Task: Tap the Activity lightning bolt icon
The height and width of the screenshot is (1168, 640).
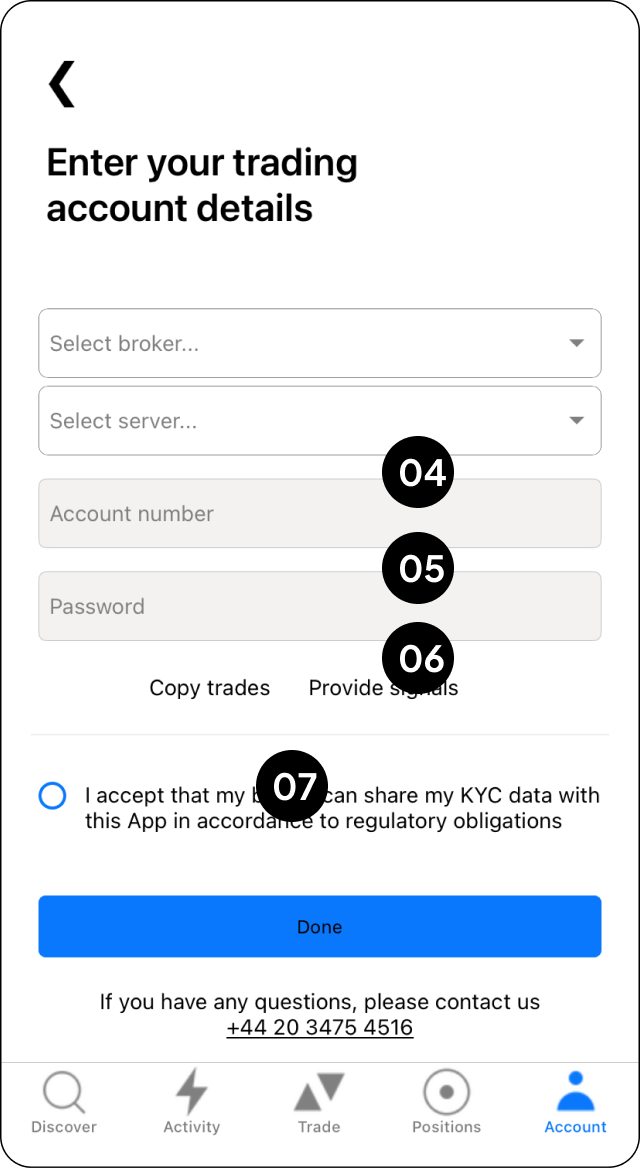Action: (191, 1092)
